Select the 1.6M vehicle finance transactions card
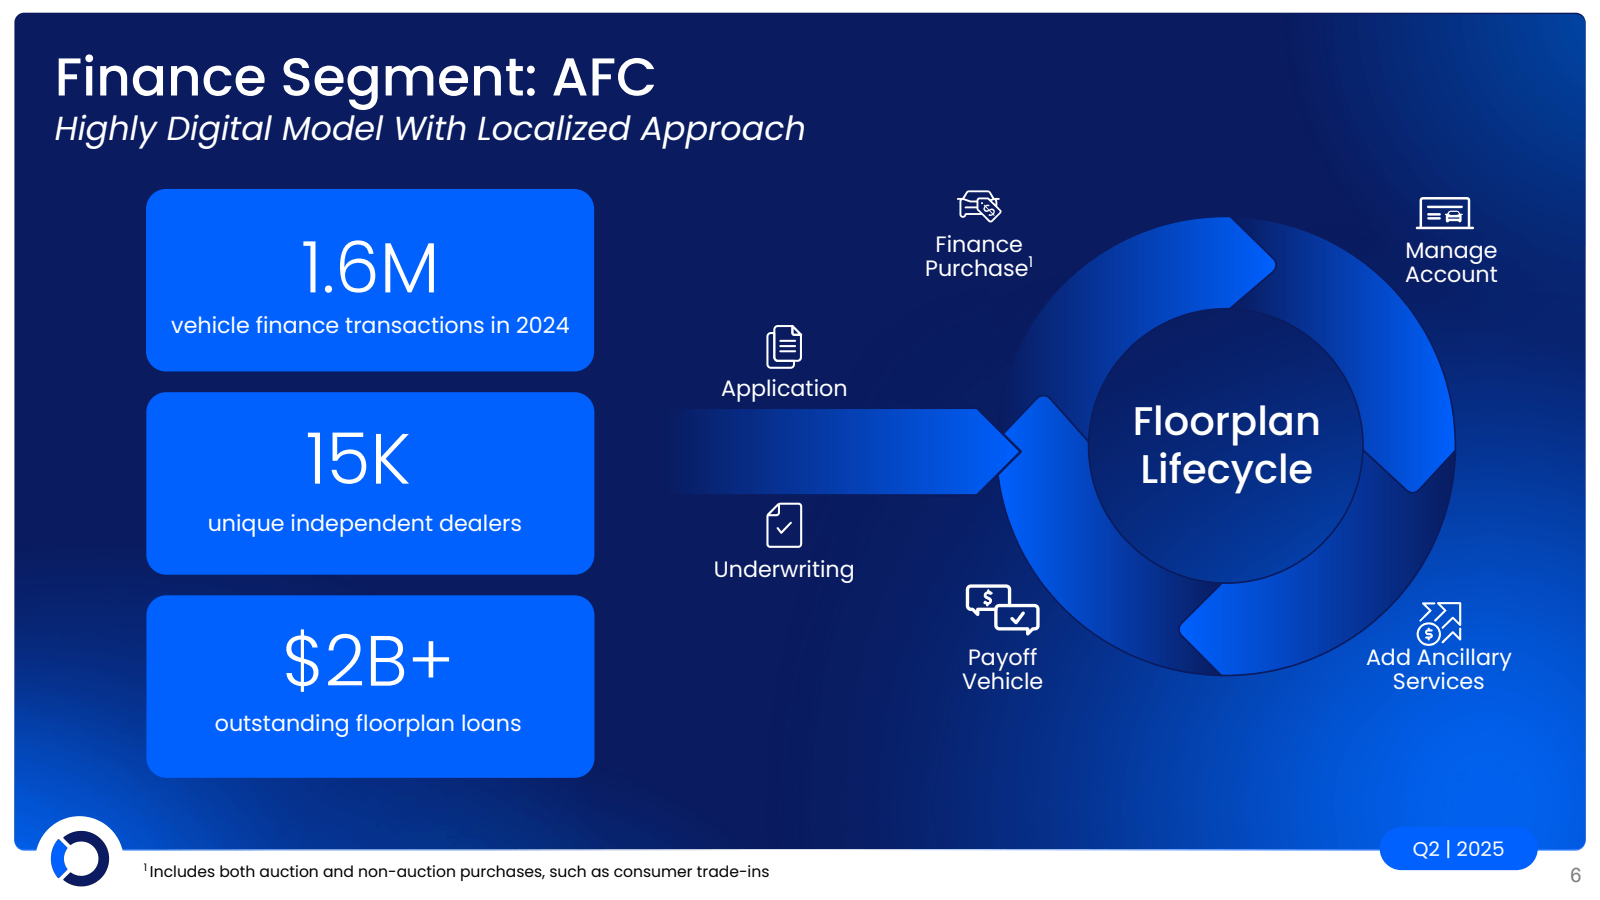The height and width of the screenshot is (900, 1600). point(370,280)
